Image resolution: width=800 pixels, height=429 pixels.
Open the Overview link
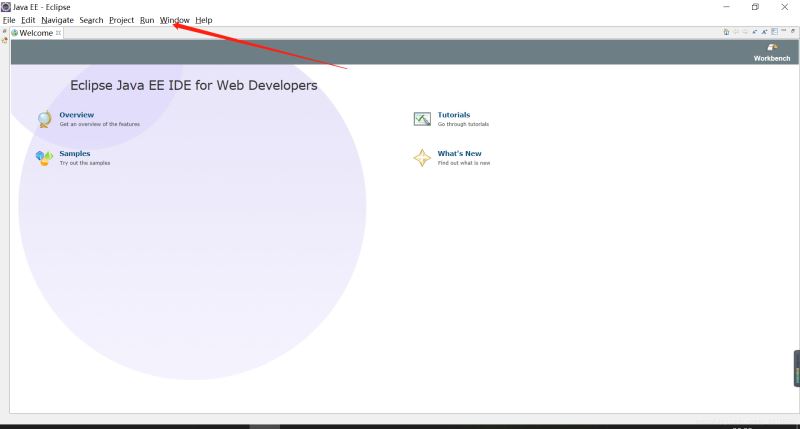click(77, 115)
